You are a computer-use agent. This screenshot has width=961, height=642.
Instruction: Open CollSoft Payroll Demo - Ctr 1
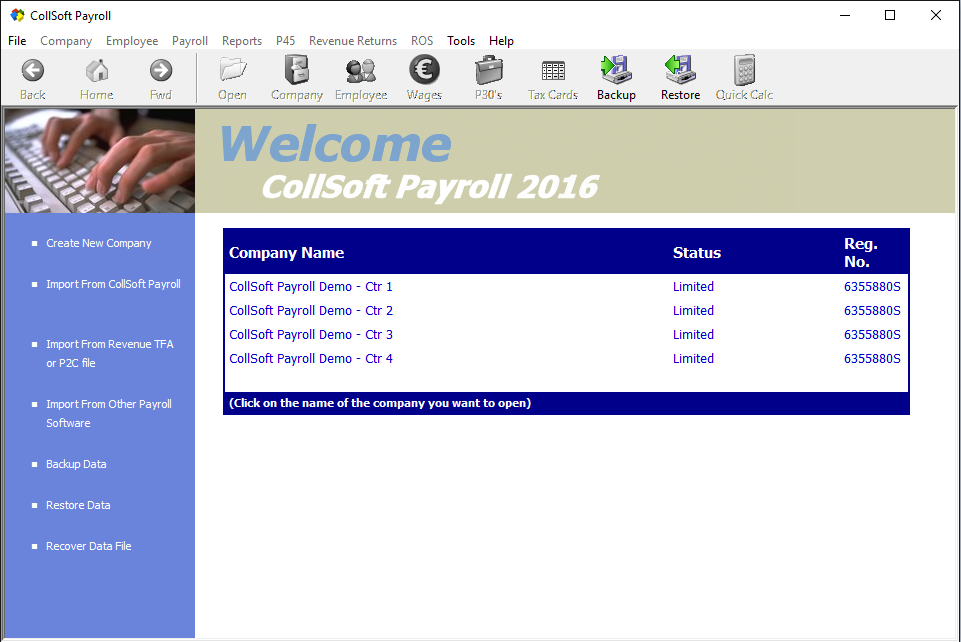pyautogui.click(x=311, y=287)
